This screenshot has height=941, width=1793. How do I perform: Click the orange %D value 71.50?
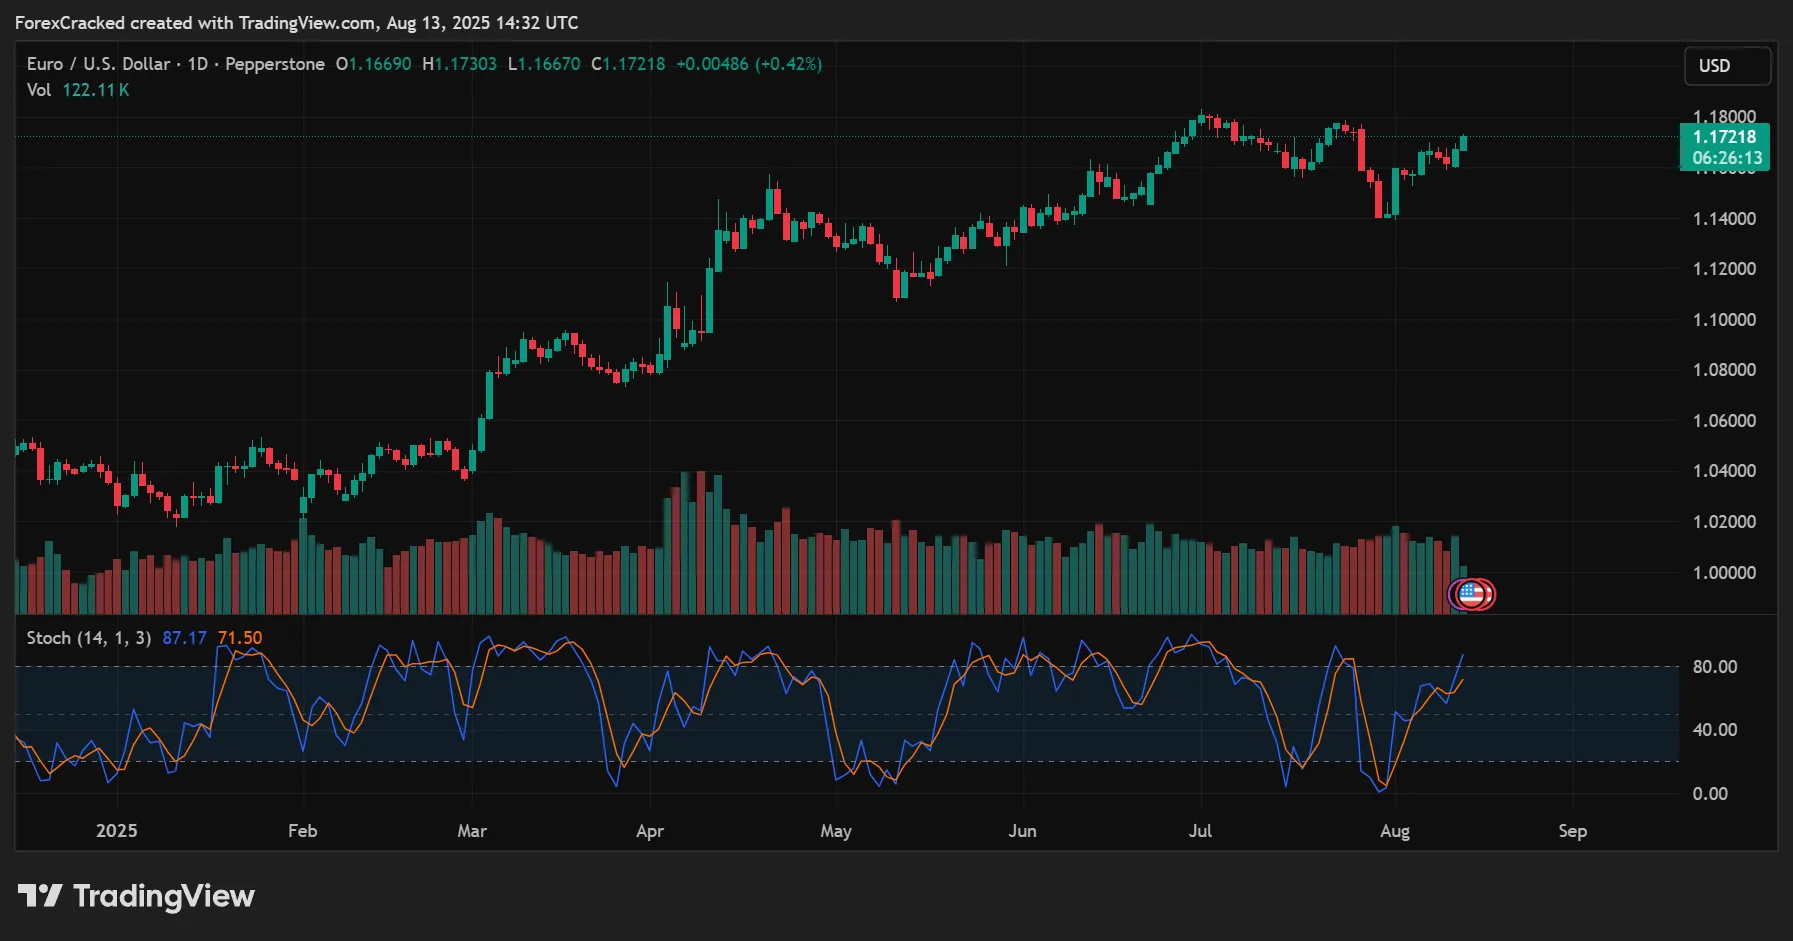[239, 637]
